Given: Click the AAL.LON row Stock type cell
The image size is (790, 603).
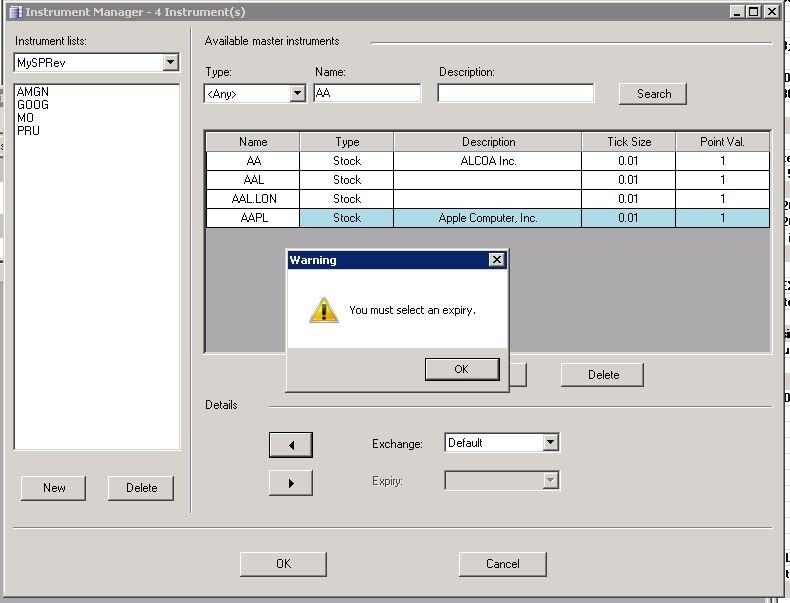Looking at the screenshot, I should pyautogui.click(x=347, y=199).
